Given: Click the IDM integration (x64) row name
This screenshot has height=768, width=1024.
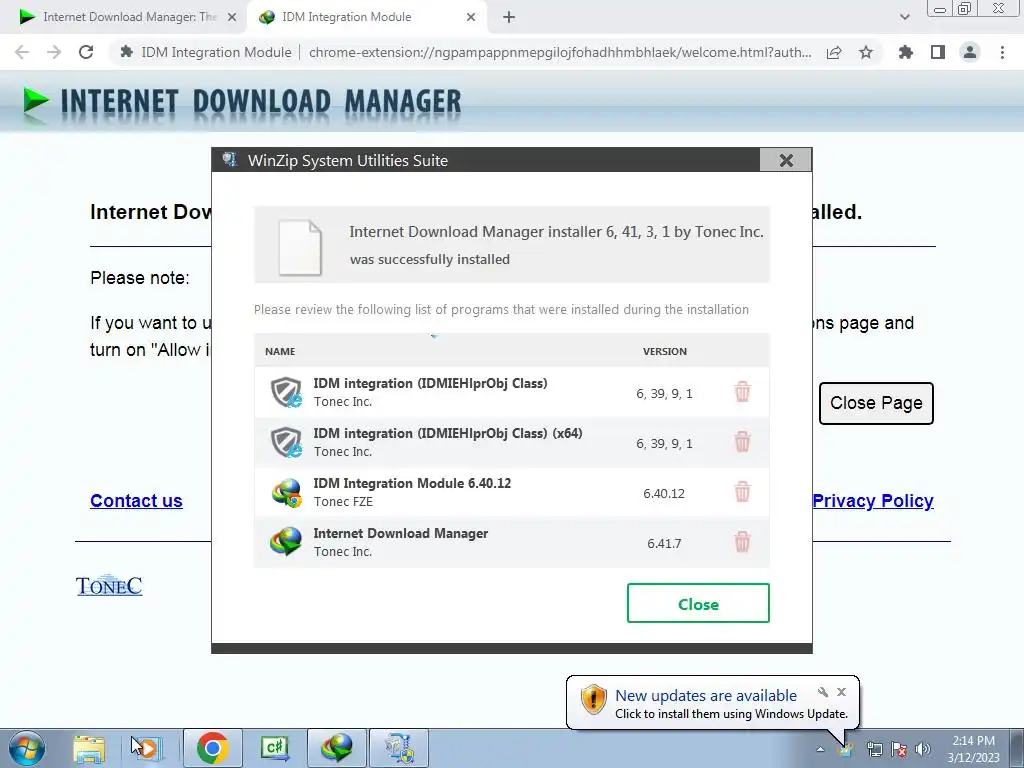Looking at the screenshot, I should point(448,433).
